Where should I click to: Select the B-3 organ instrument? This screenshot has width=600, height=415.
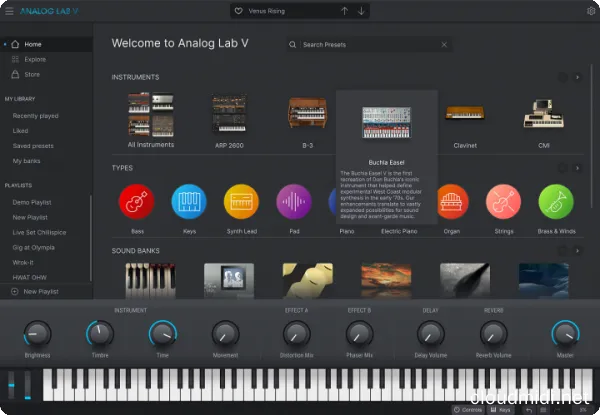click(x=308, y=113)
